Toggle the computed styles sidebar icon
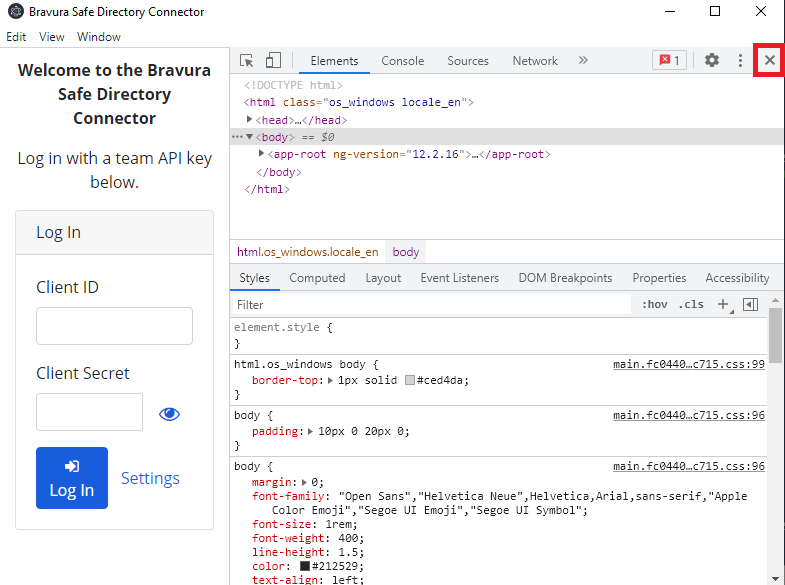 [x=750, y=304]
